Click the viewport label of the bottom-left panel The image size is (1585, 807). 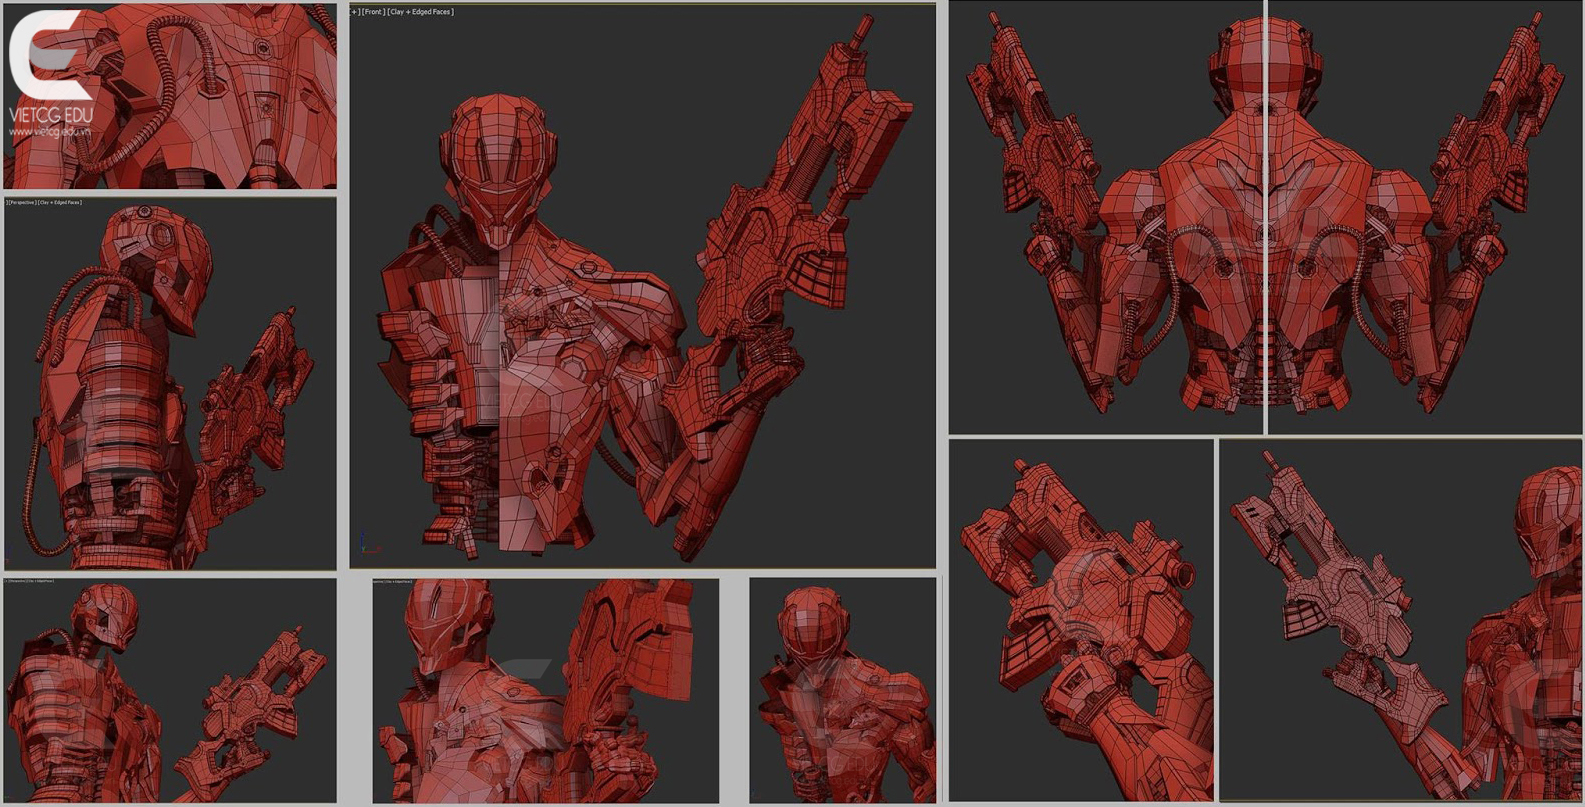tap(30, 581)
